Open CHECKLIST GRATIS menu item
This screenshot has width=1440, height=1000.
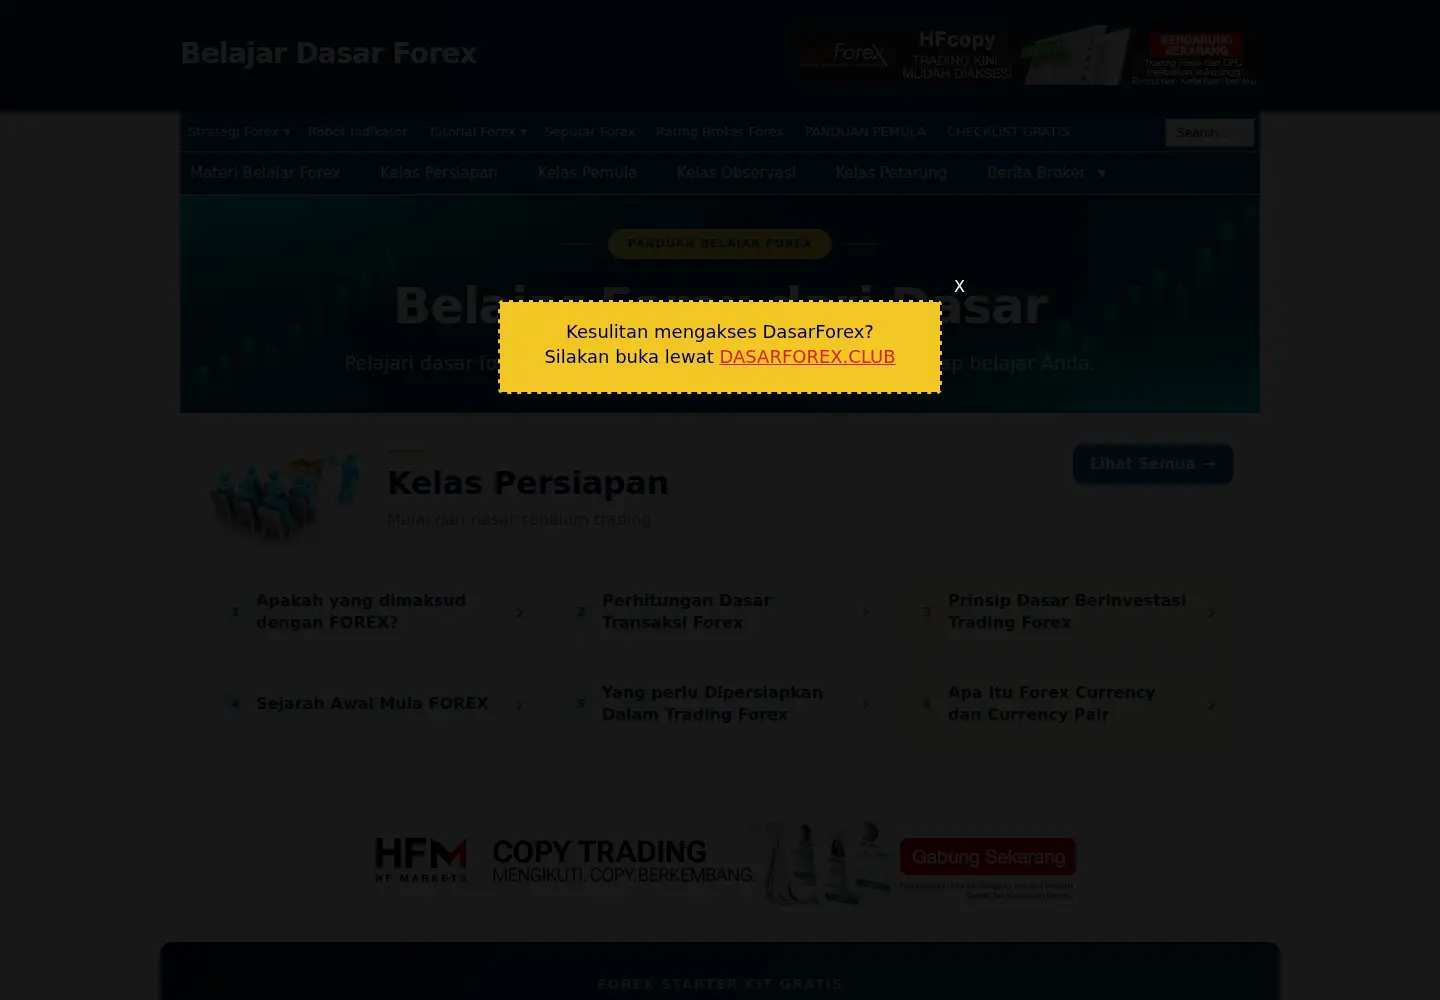1008,132
